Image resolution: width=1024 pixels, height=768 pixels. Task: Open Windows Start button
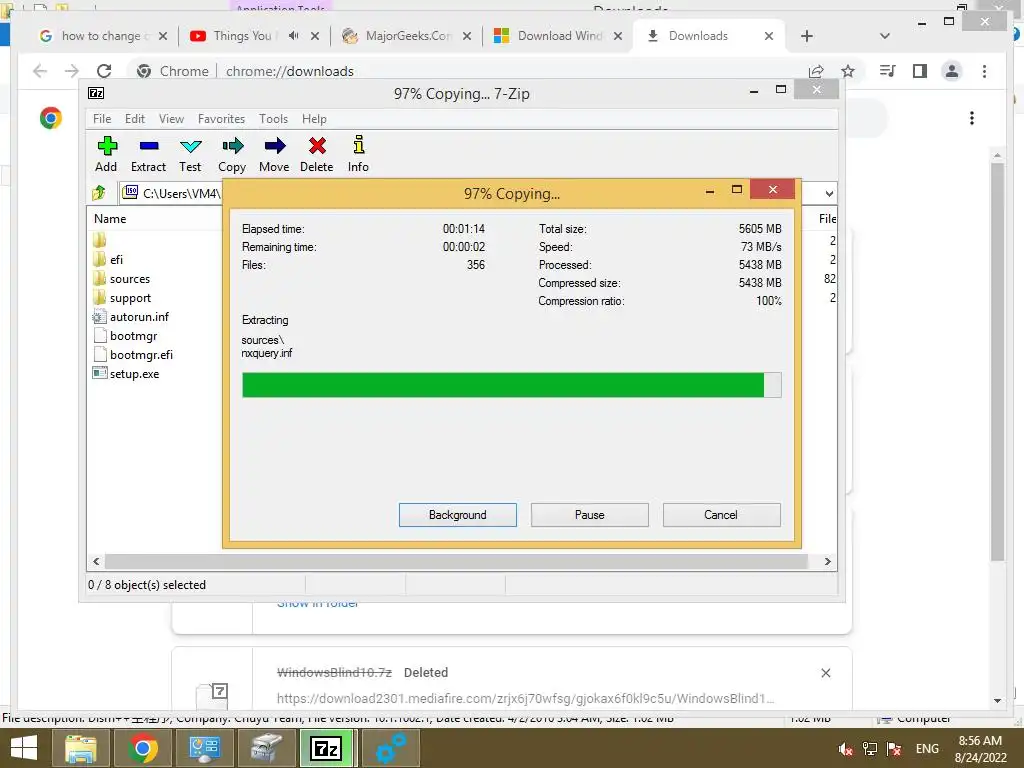[x=24, y=748]
